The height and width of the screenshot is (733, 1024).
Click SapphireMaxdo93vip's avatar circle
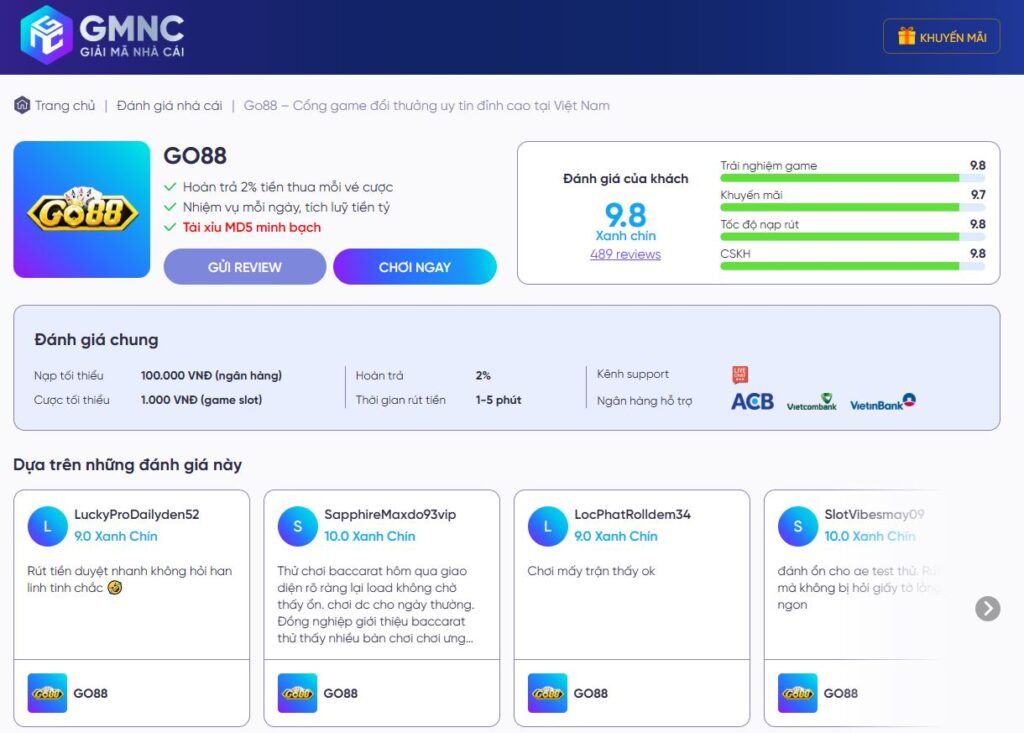pyautogui.click(x=297, y=526)
